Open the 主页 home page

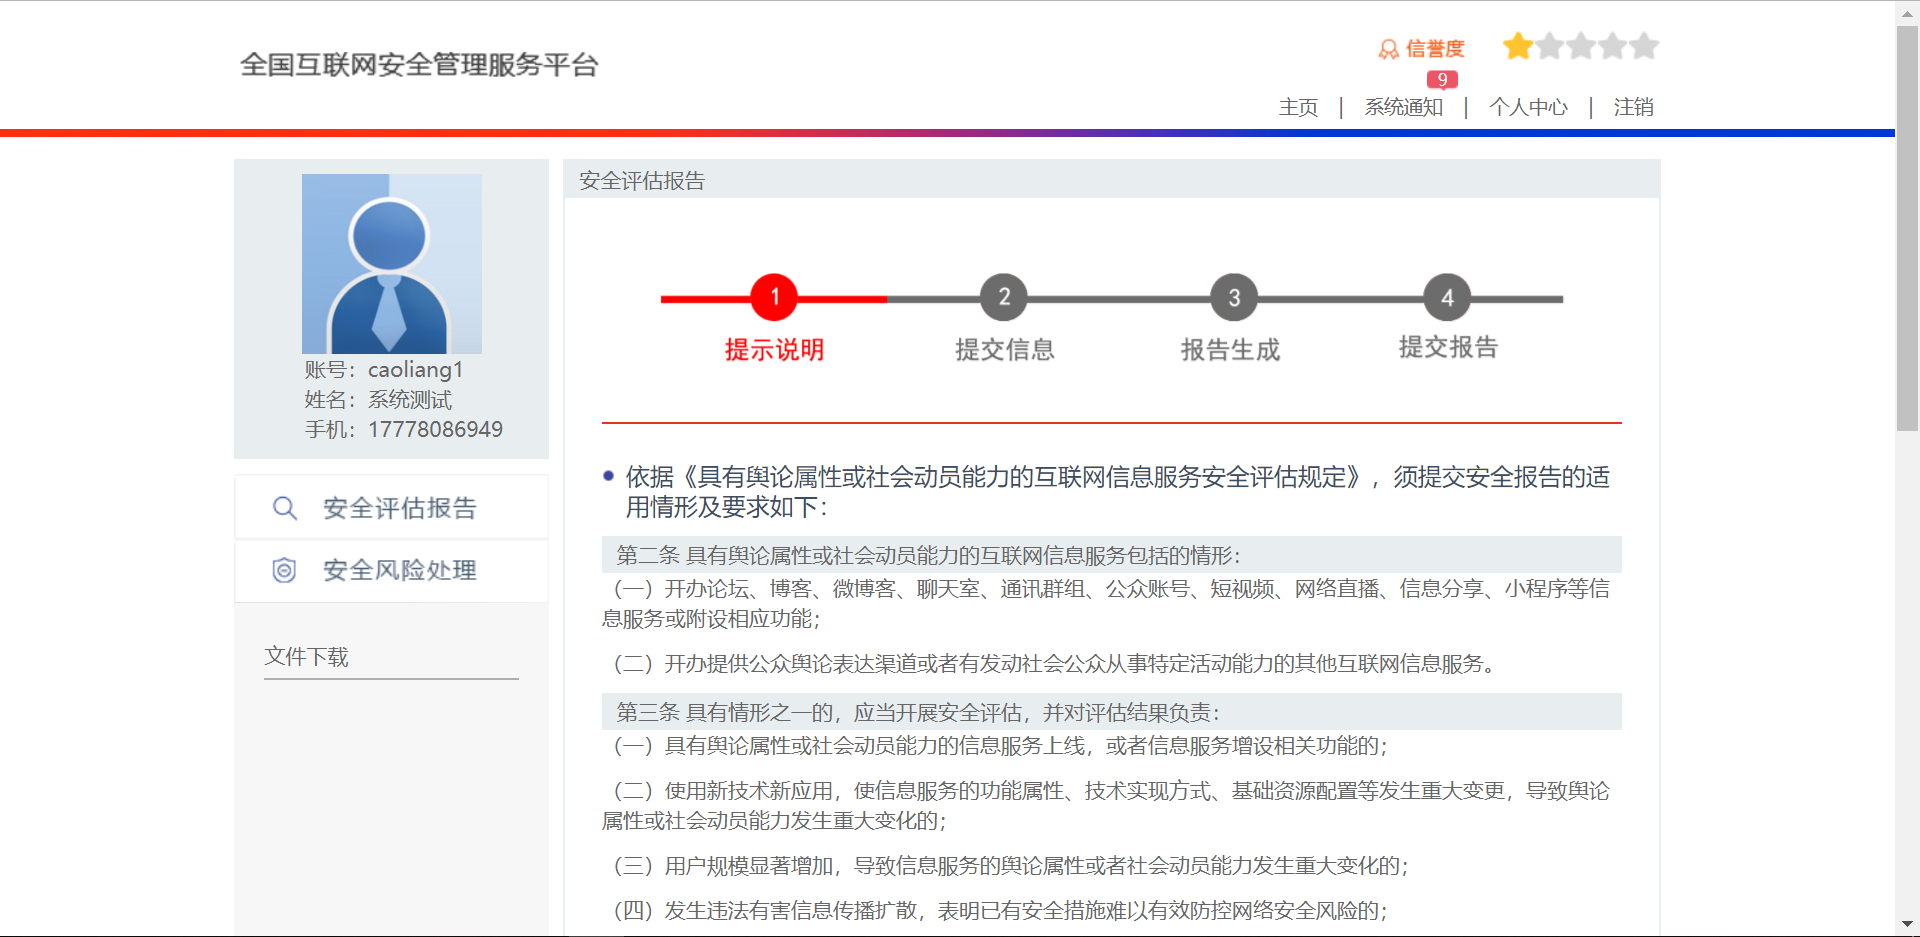1298,107
